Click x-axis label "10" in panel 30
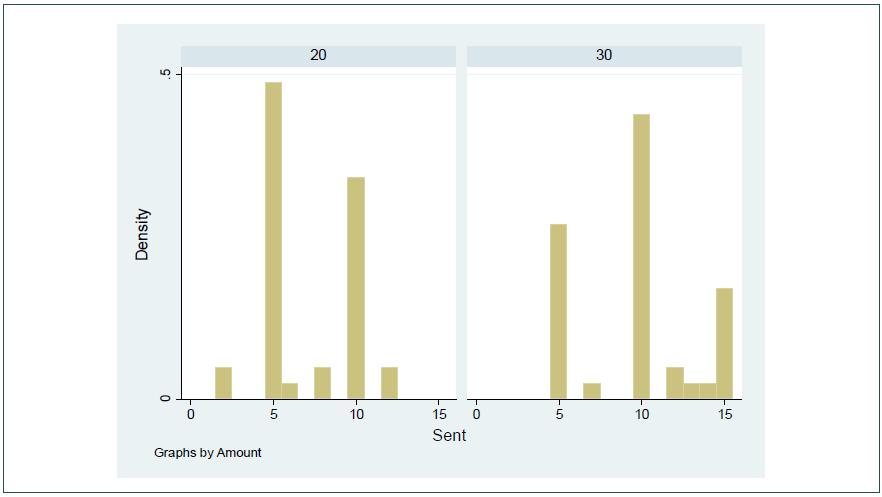The height and width of the screenshot is (497, 882). click(x=641, y=413)
